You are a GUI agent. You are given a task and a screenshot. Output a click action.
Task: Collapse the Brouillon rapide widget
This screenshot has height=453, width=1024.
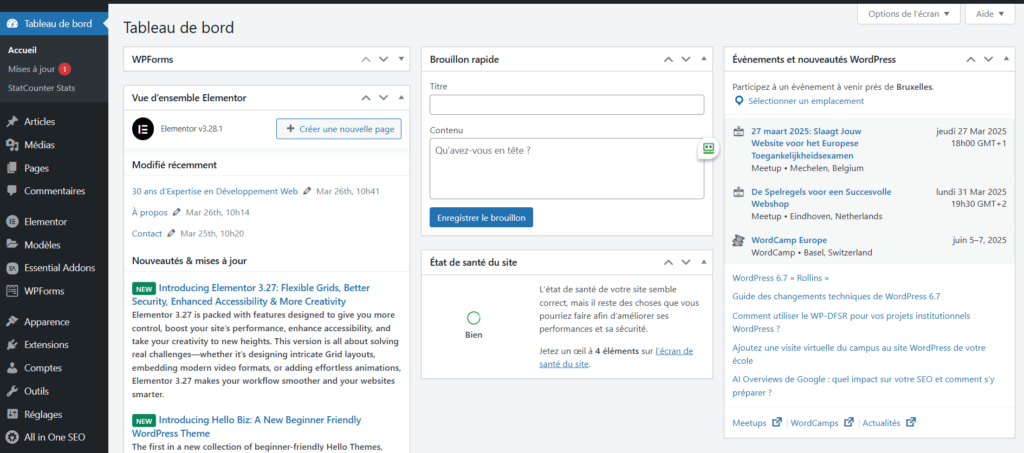click(x=703, y=59)
